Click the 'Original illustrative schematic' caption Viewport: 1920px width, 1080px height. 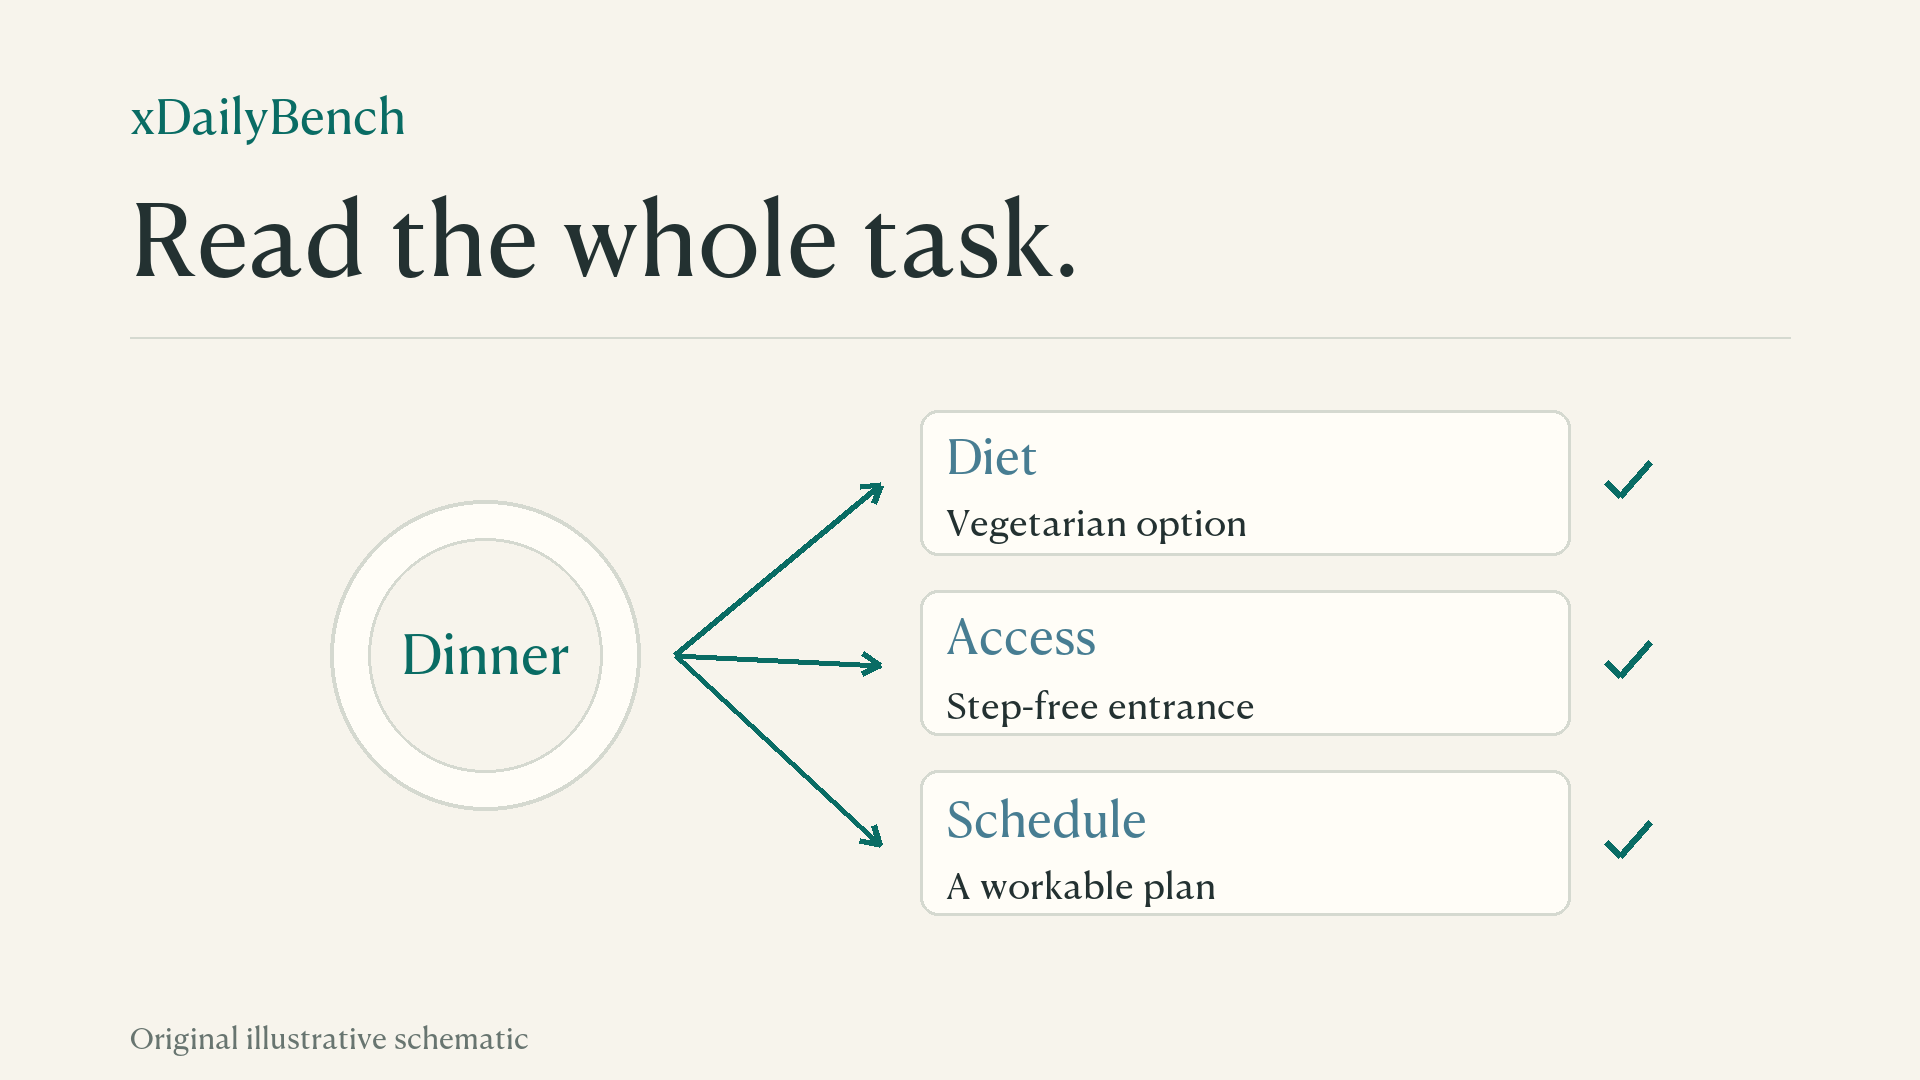(329, 1039)
